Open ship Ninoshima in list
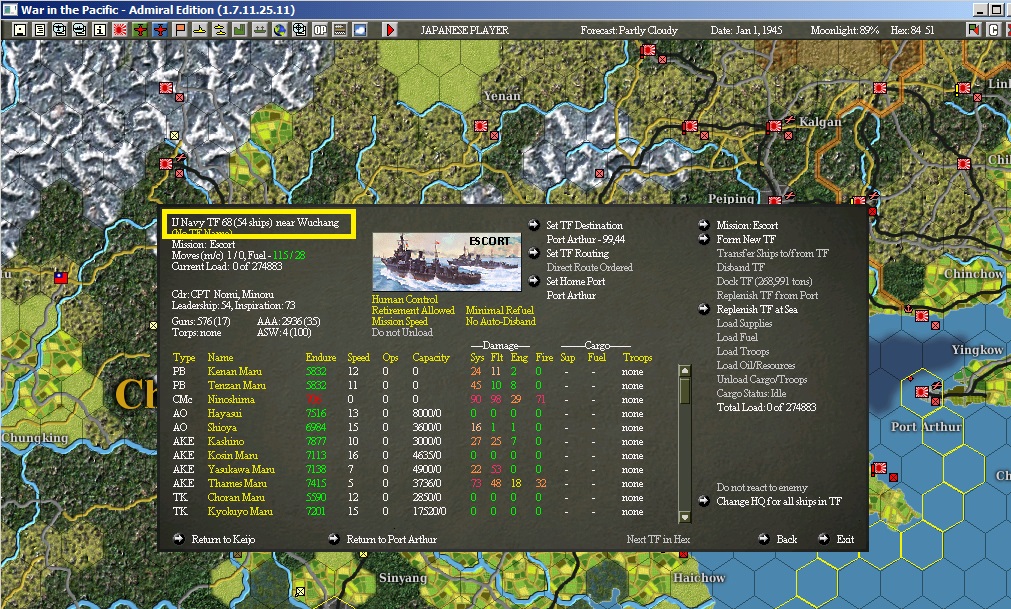 tap(231, 399)
